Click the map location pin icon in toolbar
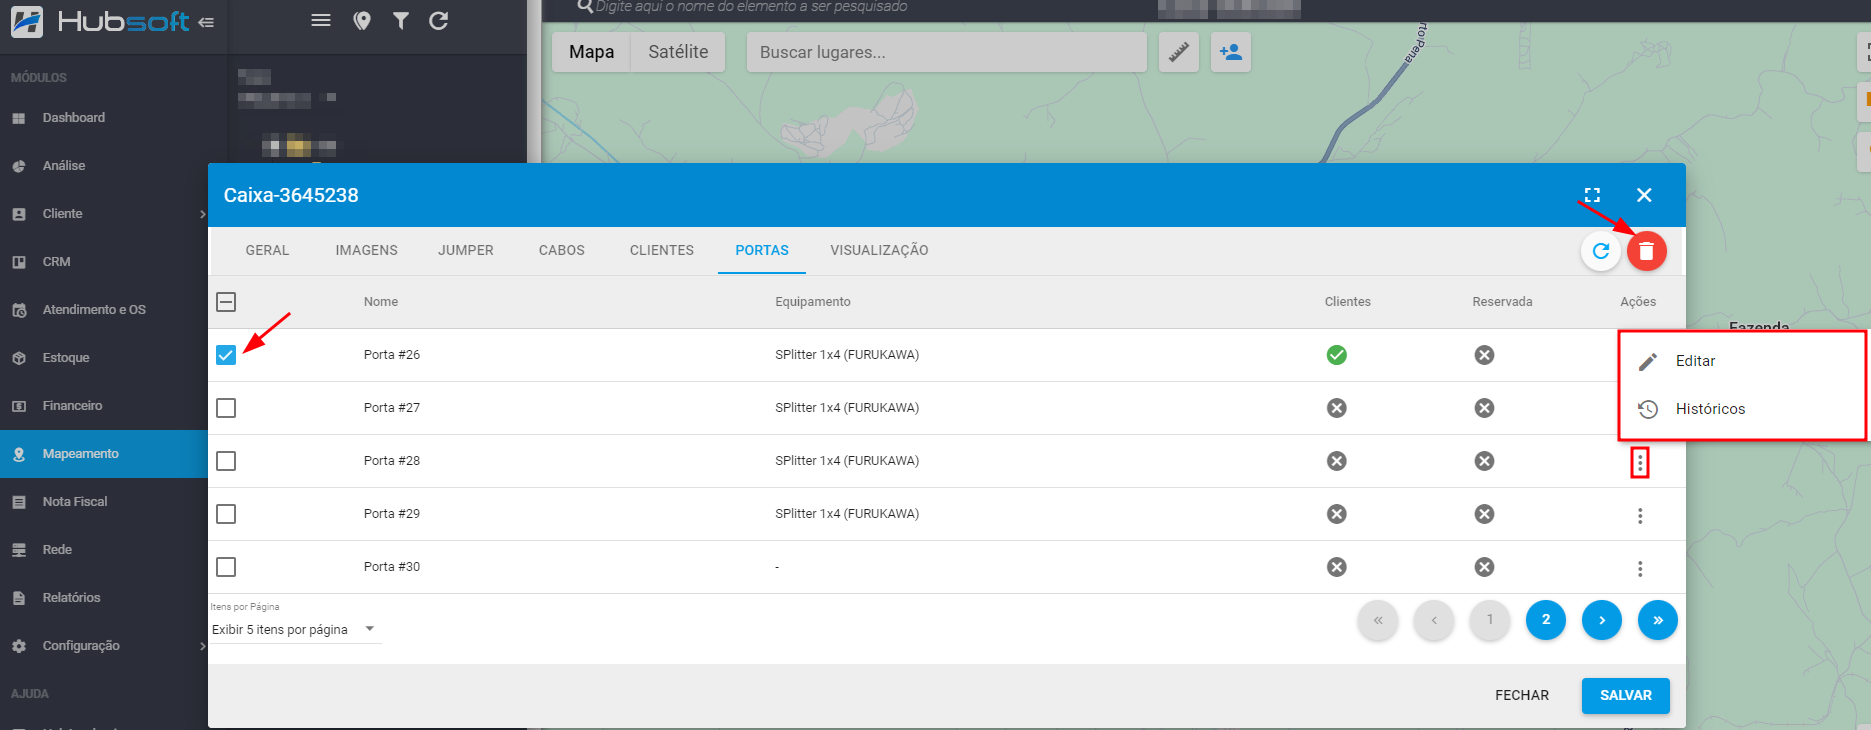The height and width of the screenshot is (730, 1871). pos(362,21)
